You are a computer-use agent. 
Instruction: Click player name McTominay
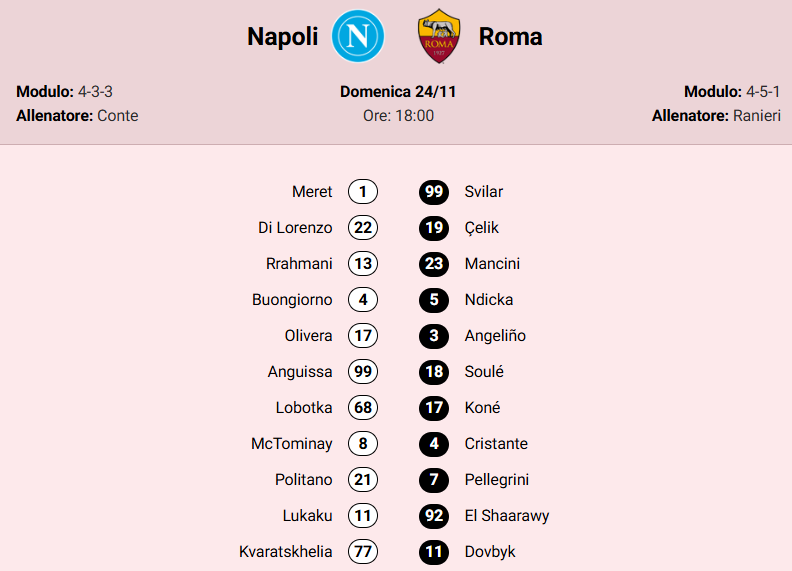click(x=292, y=444)
